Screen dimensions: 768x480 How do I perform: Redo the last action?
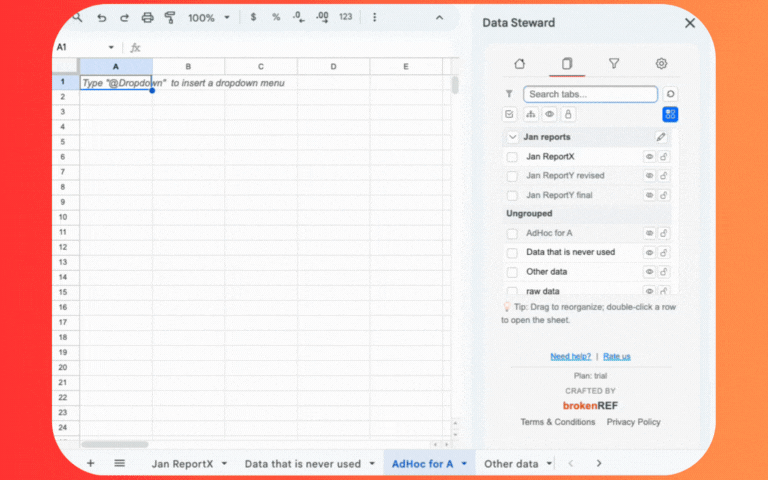[x=124, y=18]
